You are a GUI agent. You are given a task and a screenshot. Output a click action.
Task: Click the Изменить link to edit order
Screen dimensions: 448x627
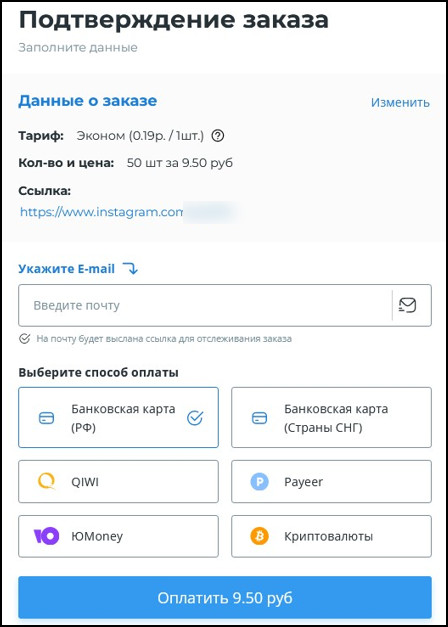click(x=400, y=103)
